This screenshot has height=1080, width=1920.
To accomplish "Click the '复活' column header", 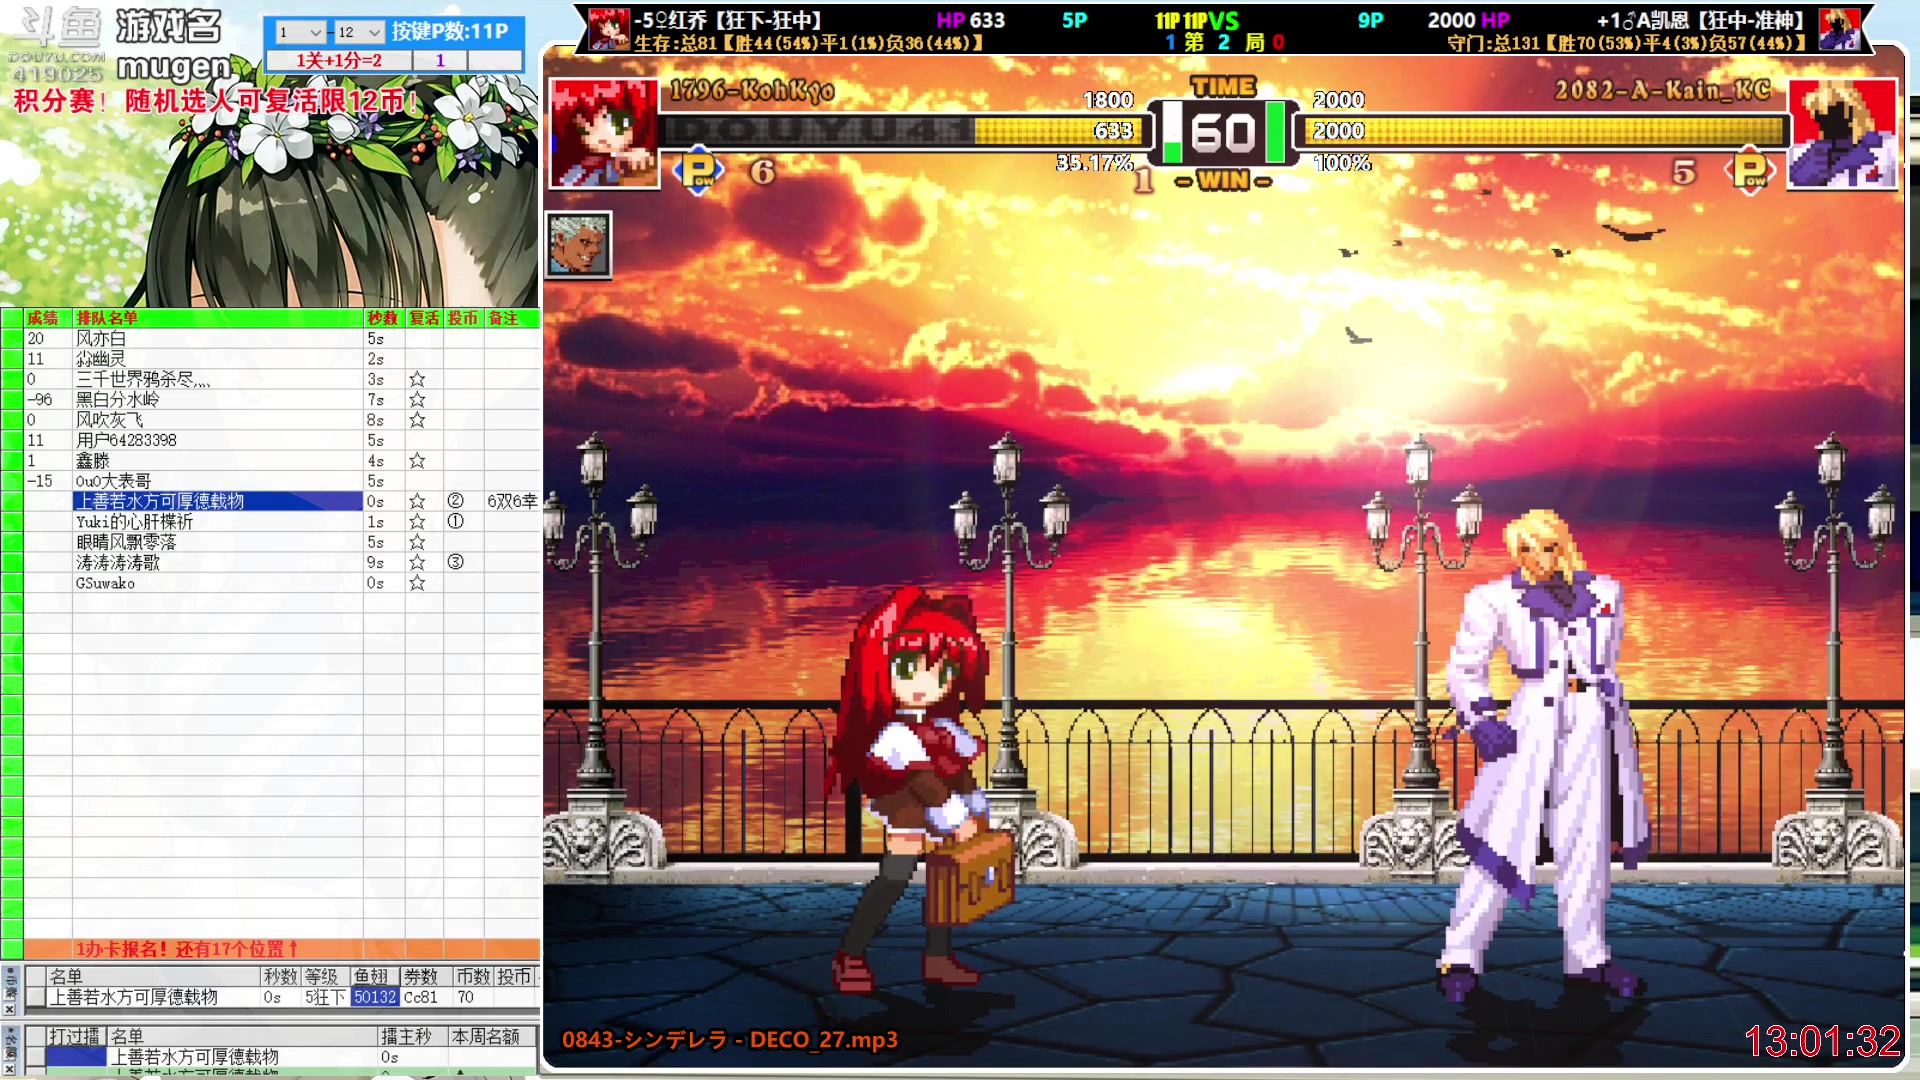I will 424,318.
